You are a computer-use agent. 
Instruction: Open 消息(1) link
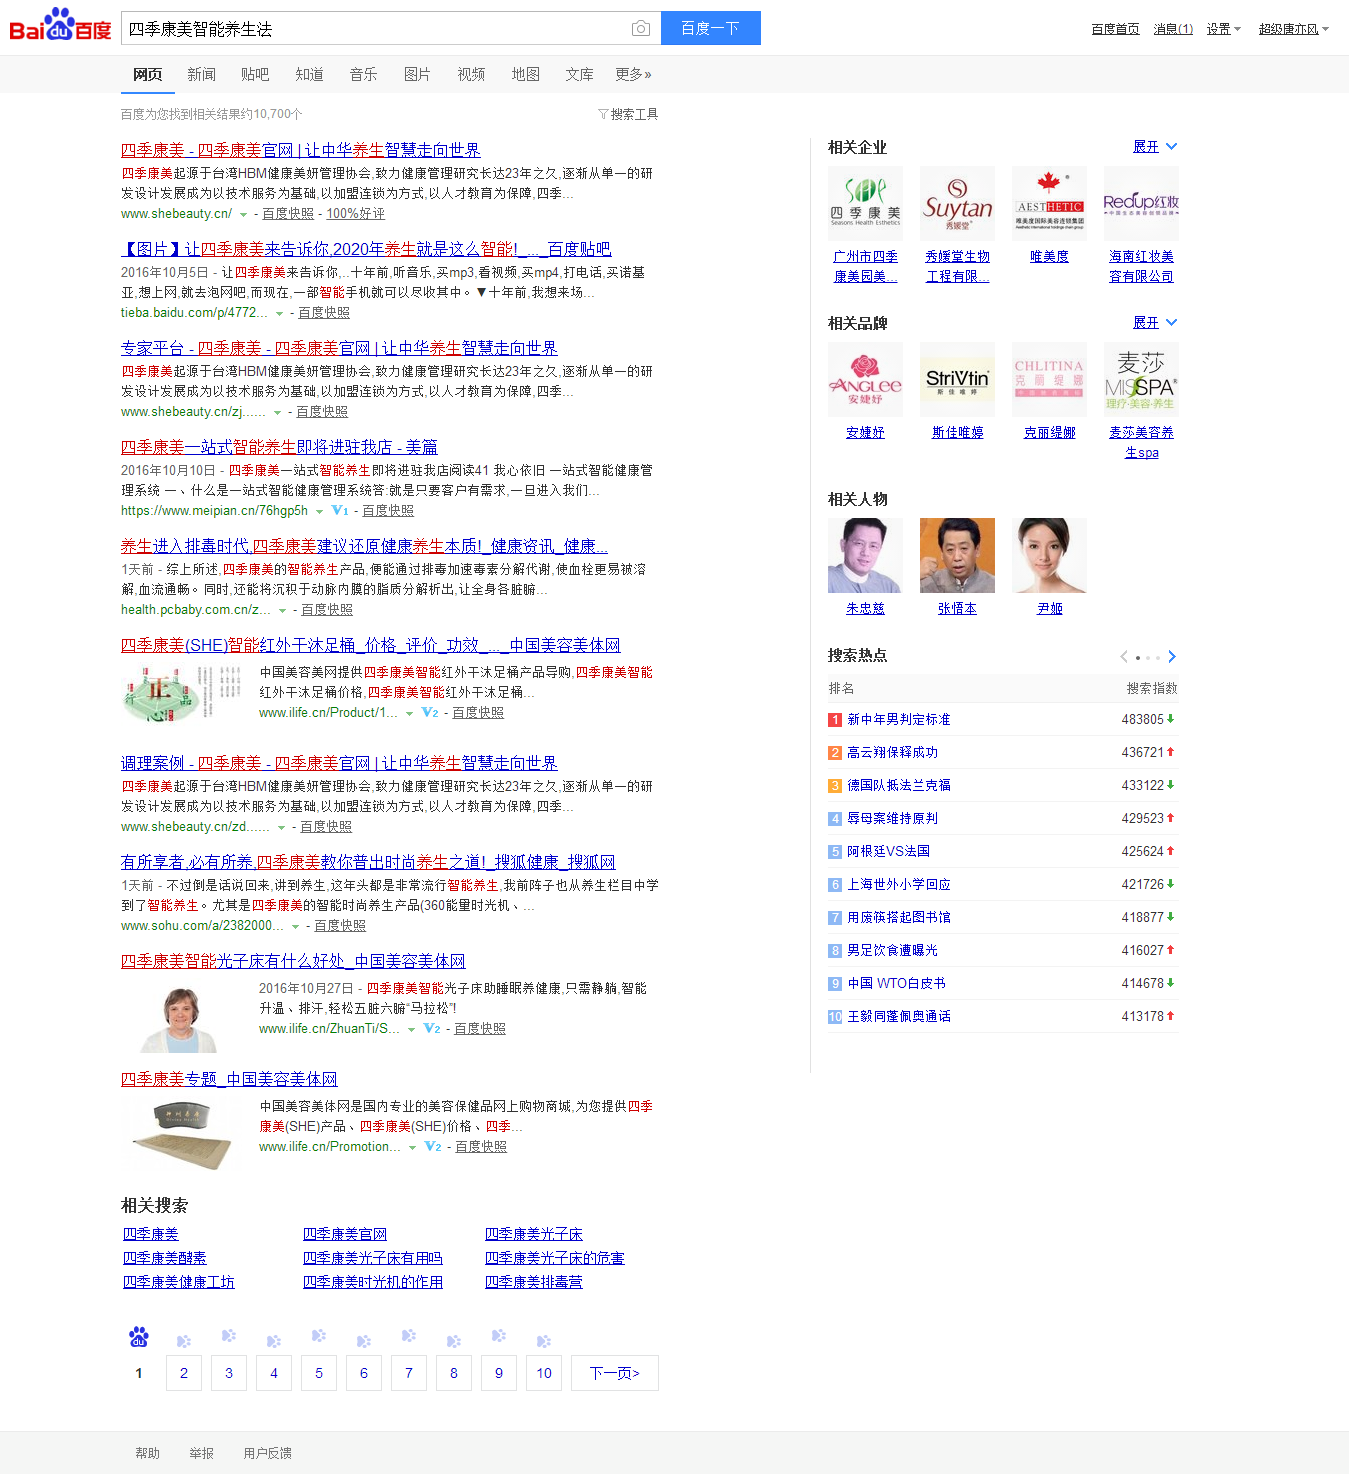1173,29
